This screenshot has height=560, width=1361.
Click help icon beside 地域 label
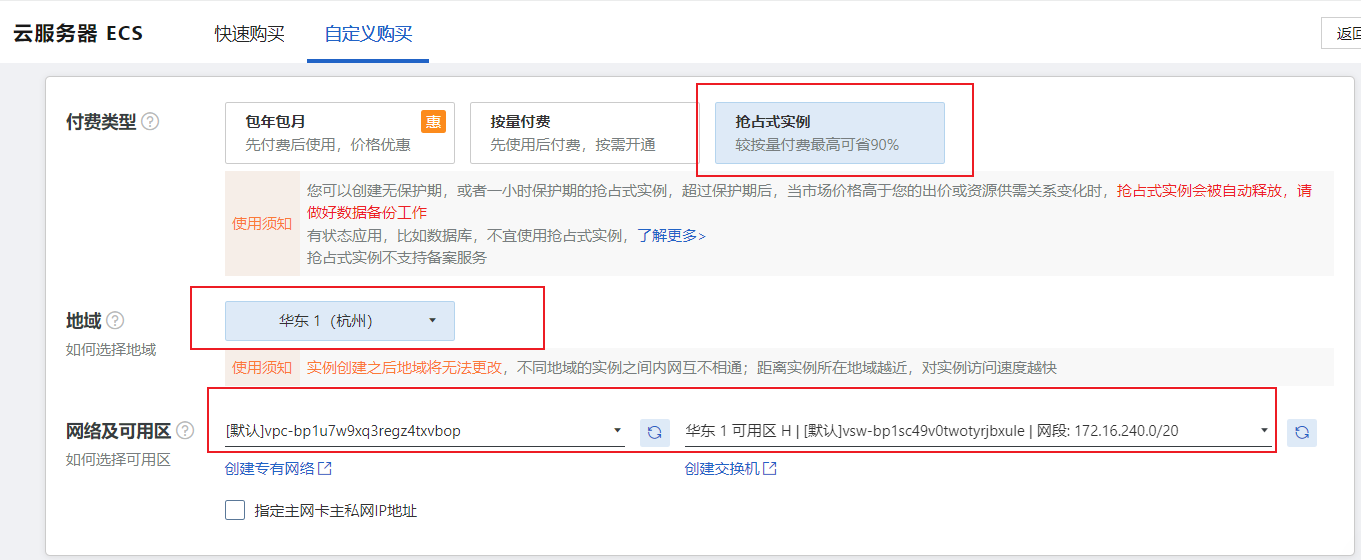pos(115,321)
